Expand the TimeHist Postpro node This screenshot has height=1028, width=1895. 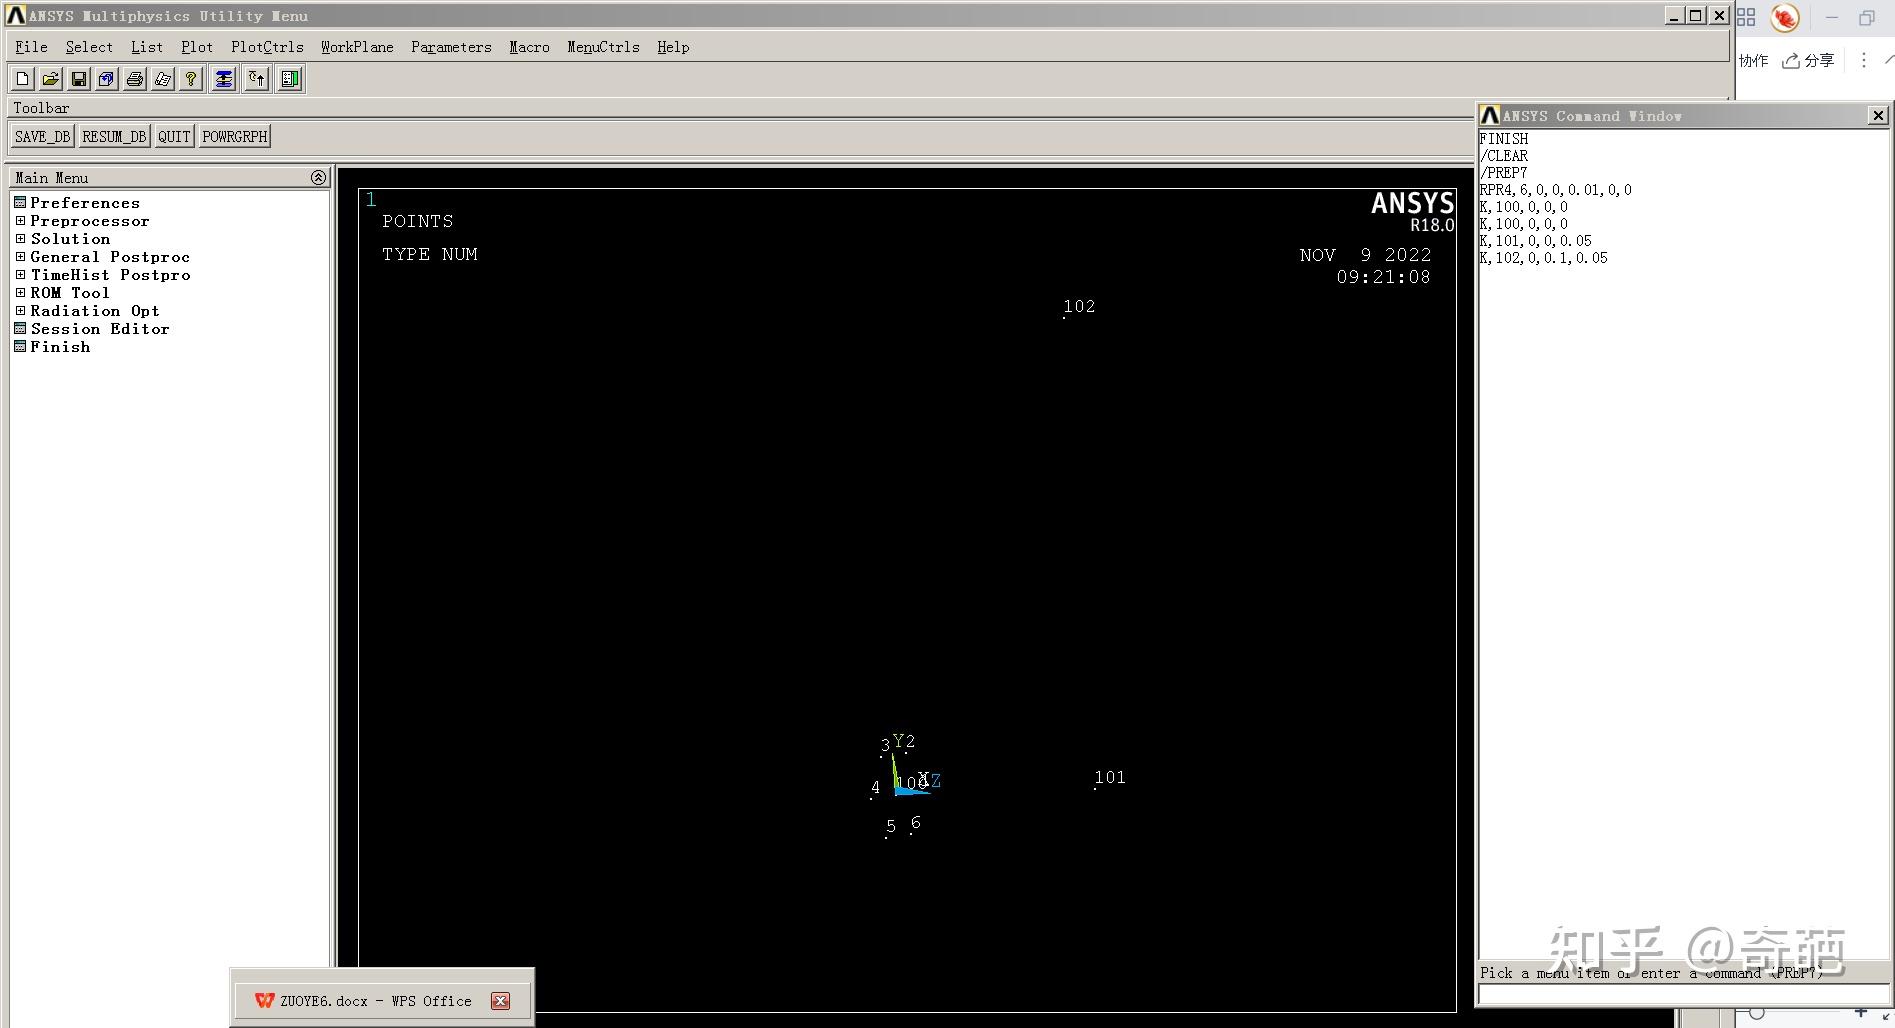point(20,275)
